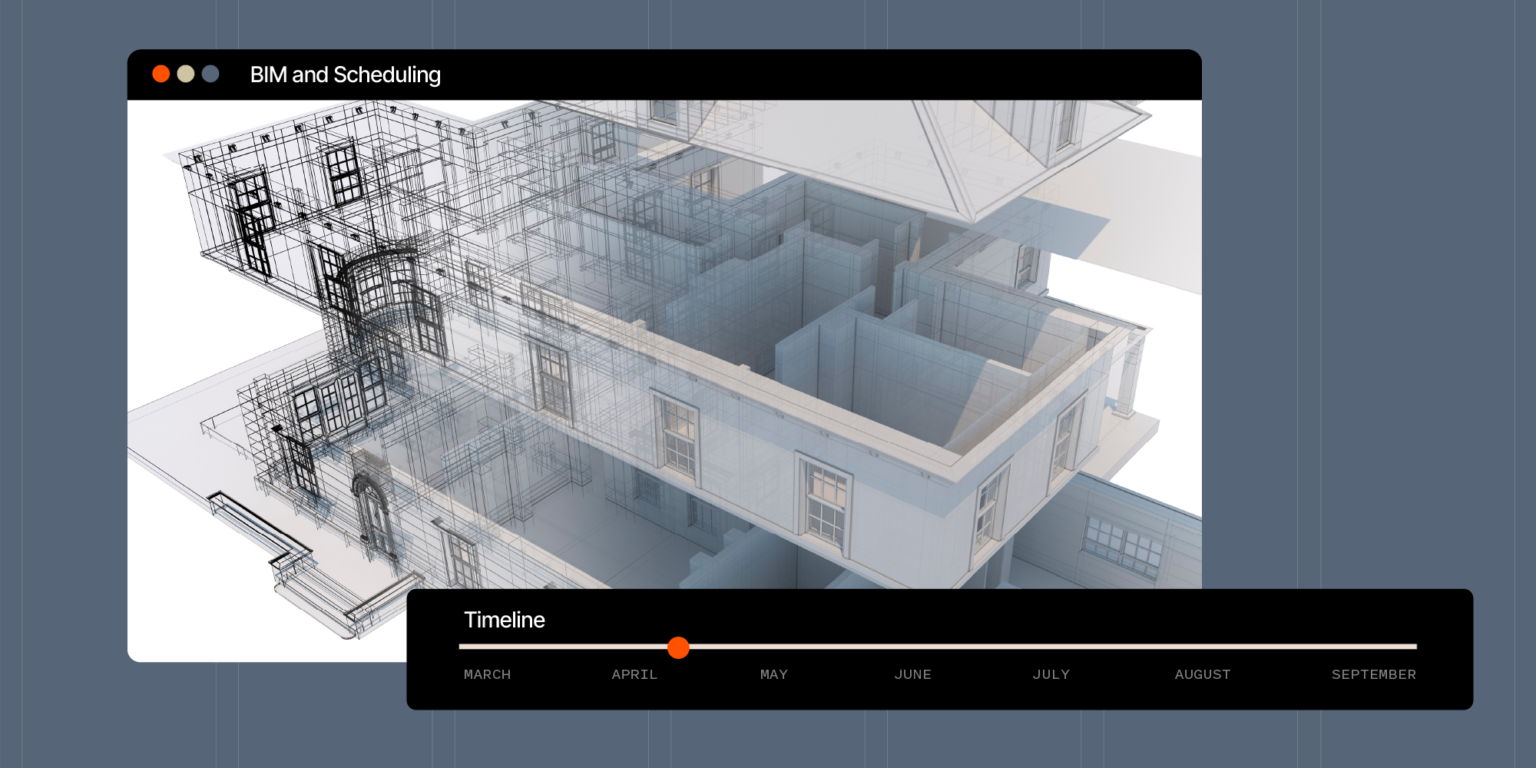
Task: Jump to MAY on the timeline
Action: (x=774, y=675)
